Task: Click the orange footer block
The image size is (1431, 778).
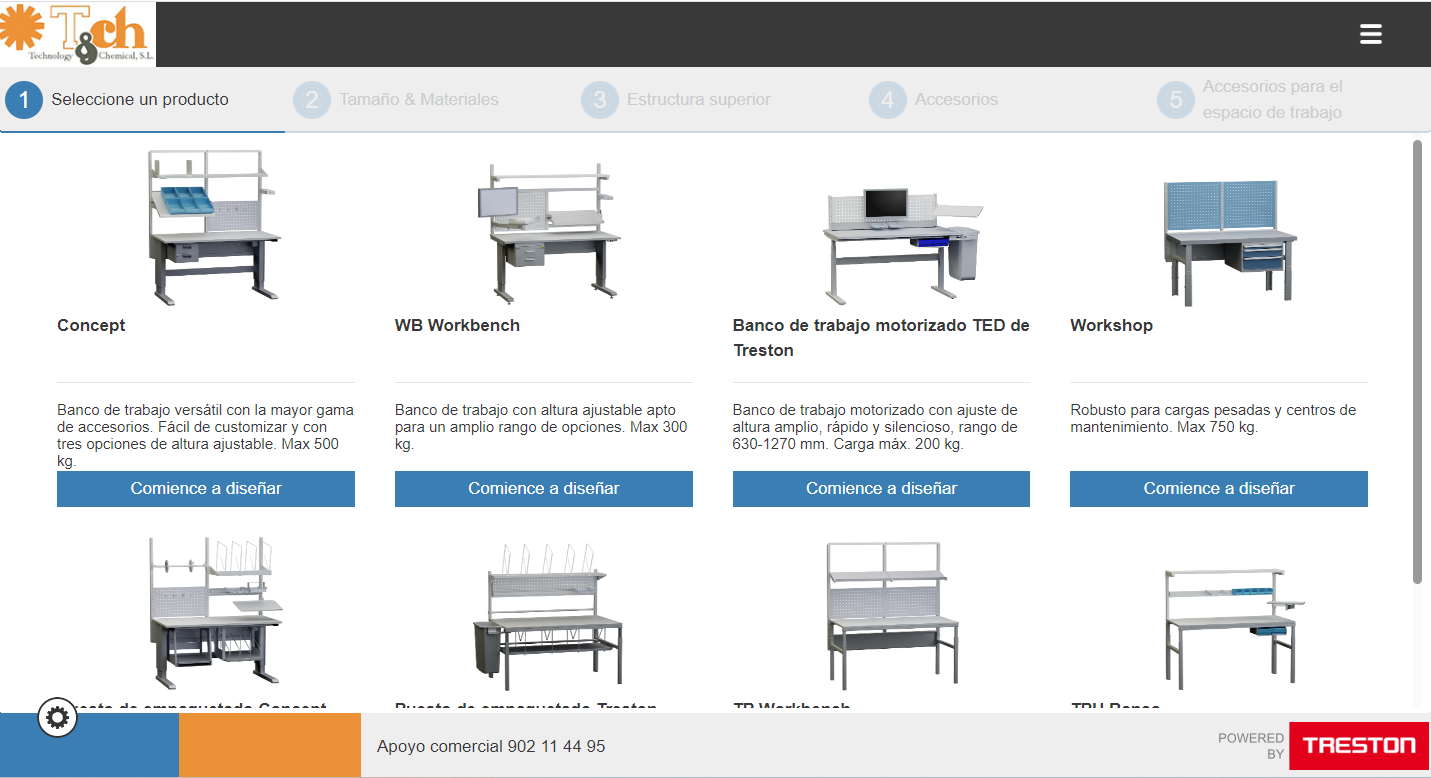Action: coord(270,745)
